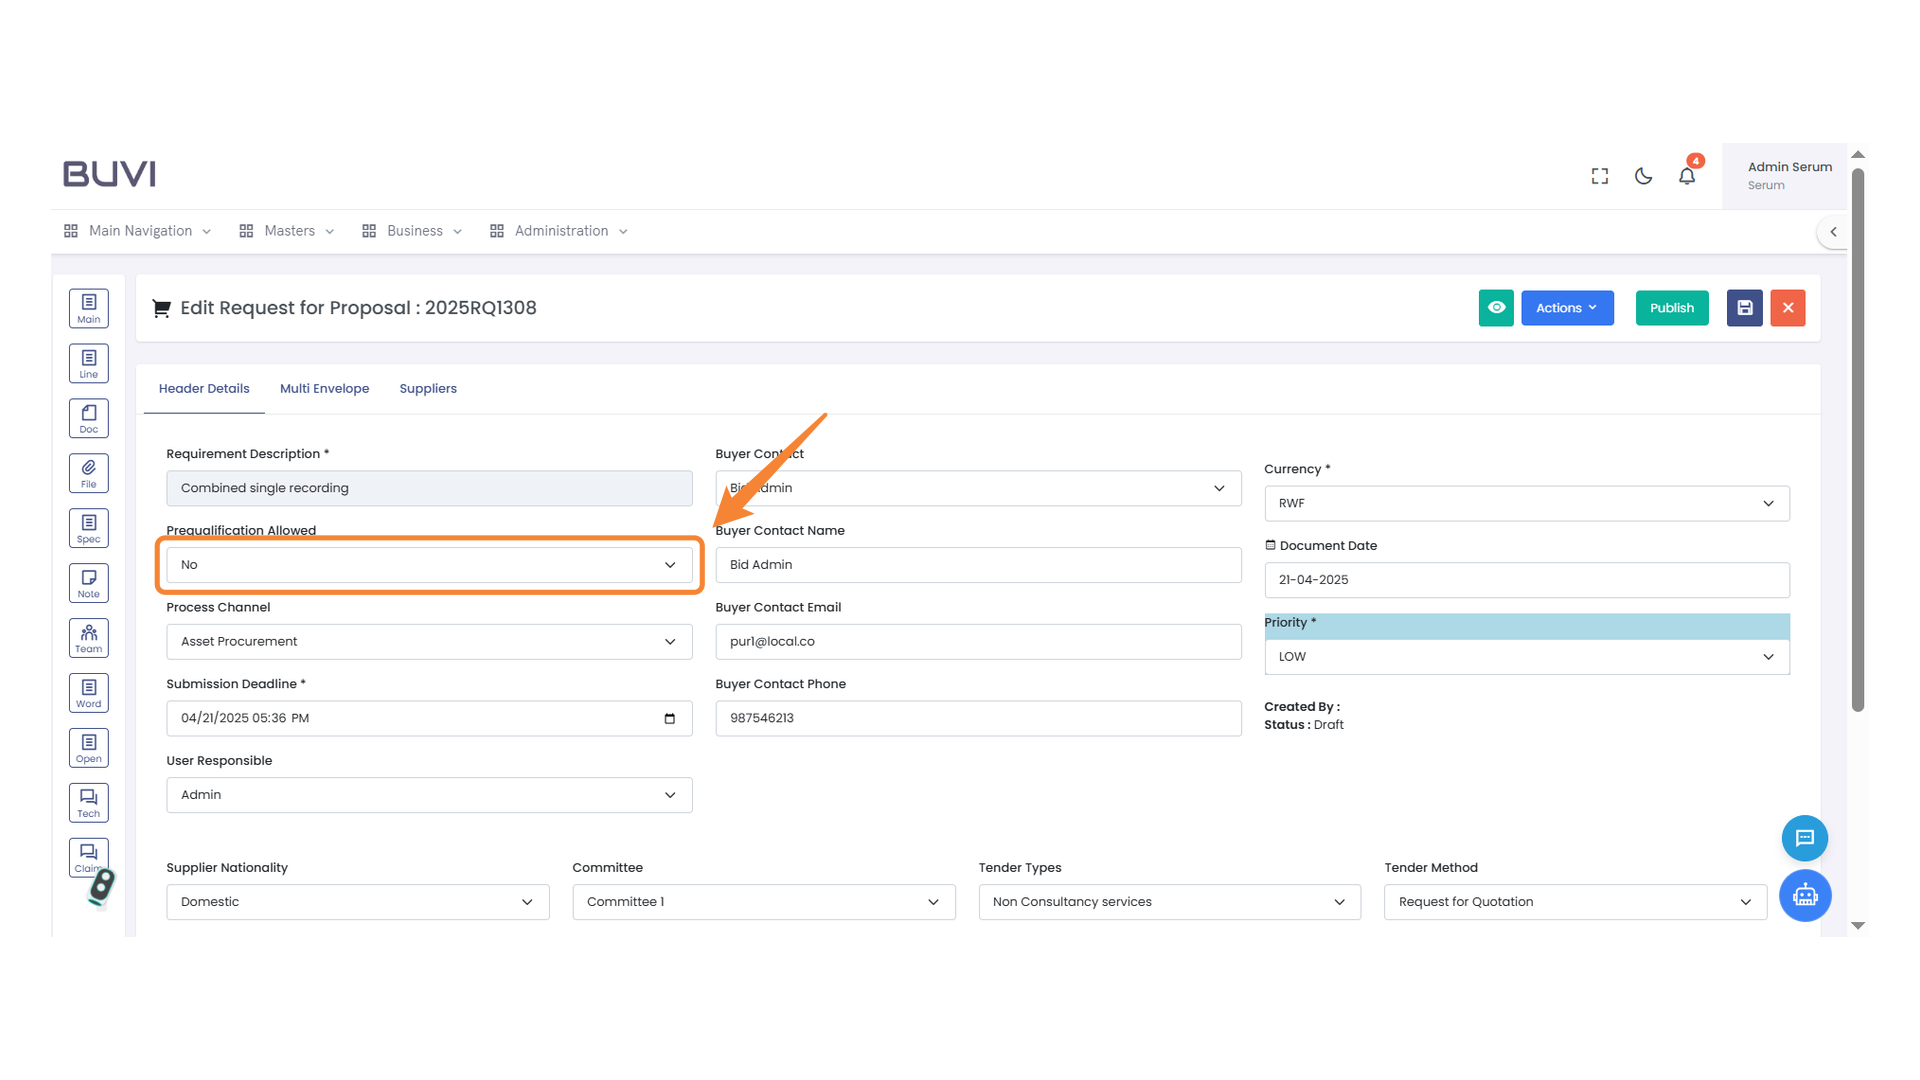Click the blue save disk icon
Image resolution: width=1920 pixels, height=1080 pixels.
coord(1744,308)
